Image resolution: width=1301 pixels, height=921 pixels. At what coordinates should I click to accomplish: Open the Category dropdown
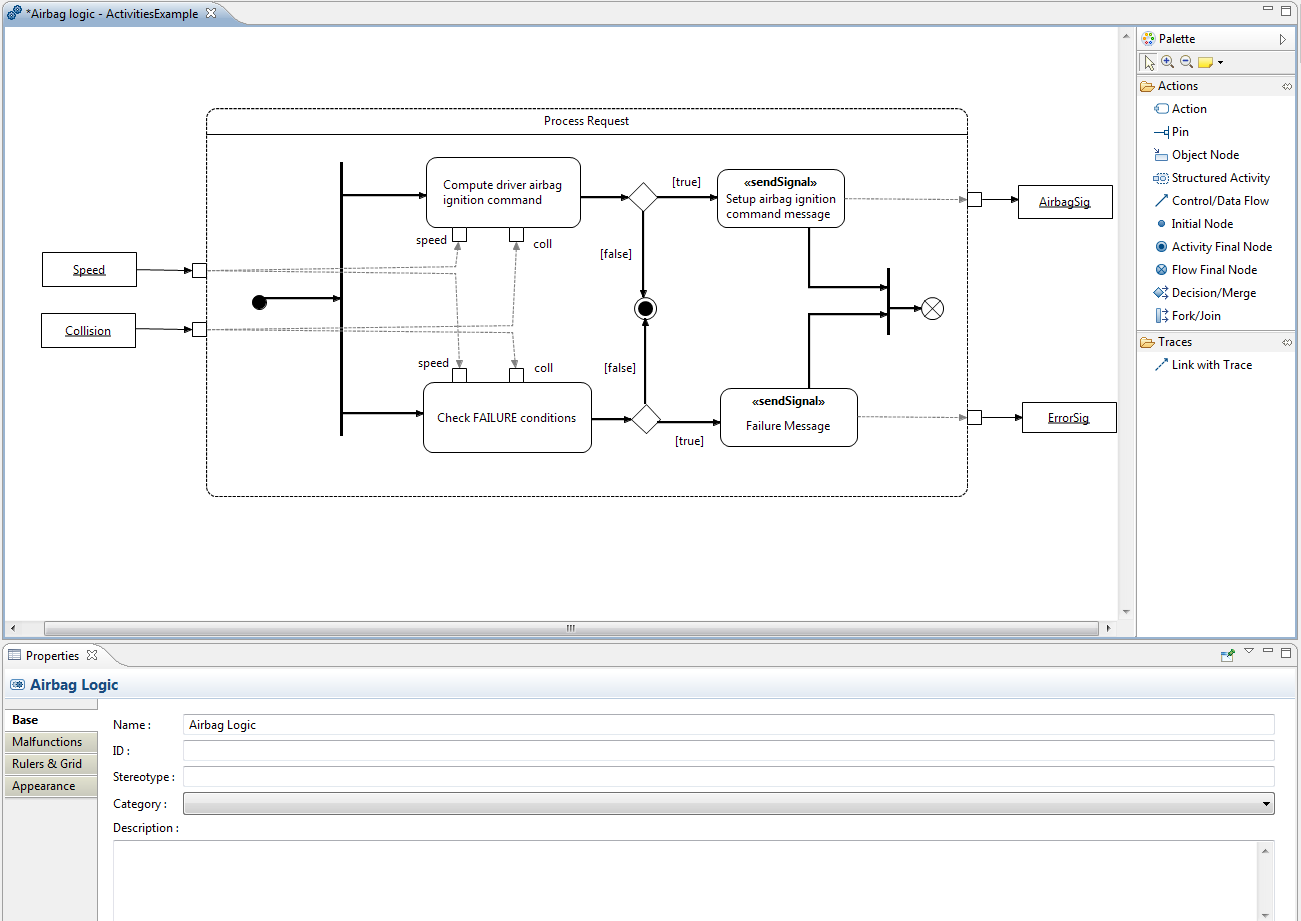(728, 803)
